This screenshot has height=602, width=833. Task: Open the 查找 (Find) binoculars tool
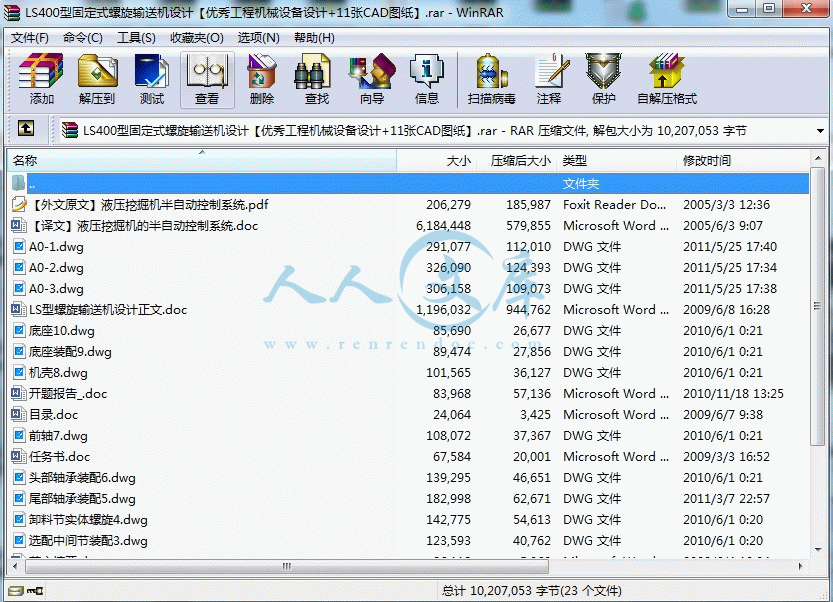tap(317, 79)
